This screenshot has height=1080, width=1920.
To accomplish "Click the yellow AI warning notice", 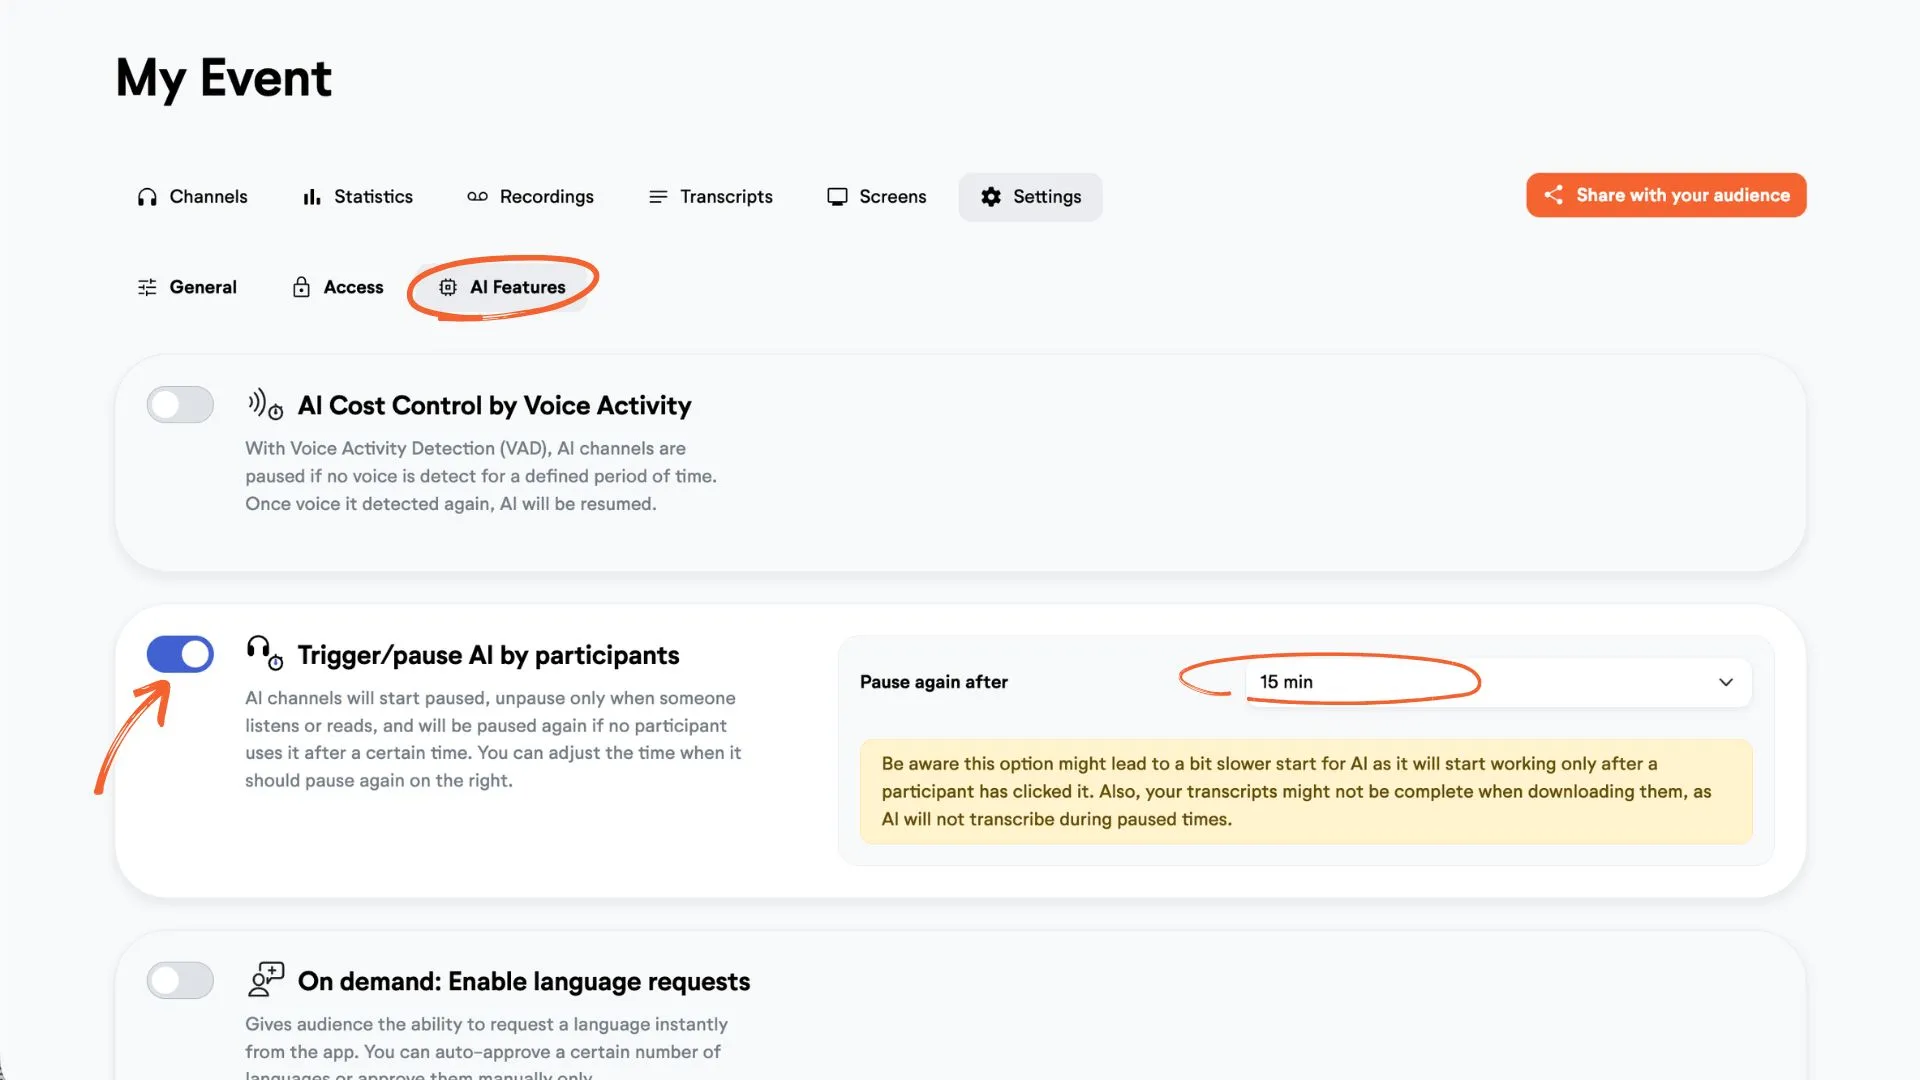I will point(1306,791).
